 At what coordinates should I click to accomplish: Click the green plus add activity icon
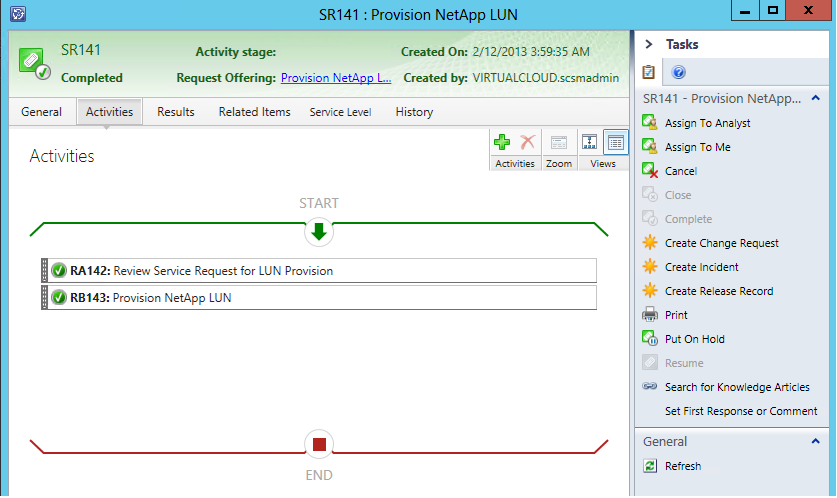pyautogui.click(x=502, y=142)
